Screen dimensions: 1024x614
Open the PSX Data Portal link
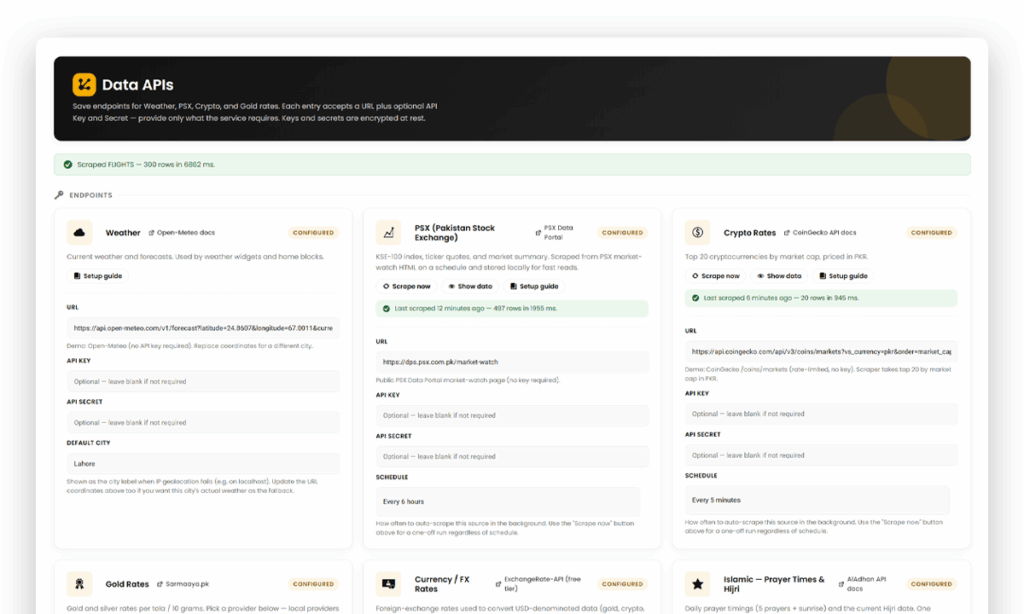(554, 233)
